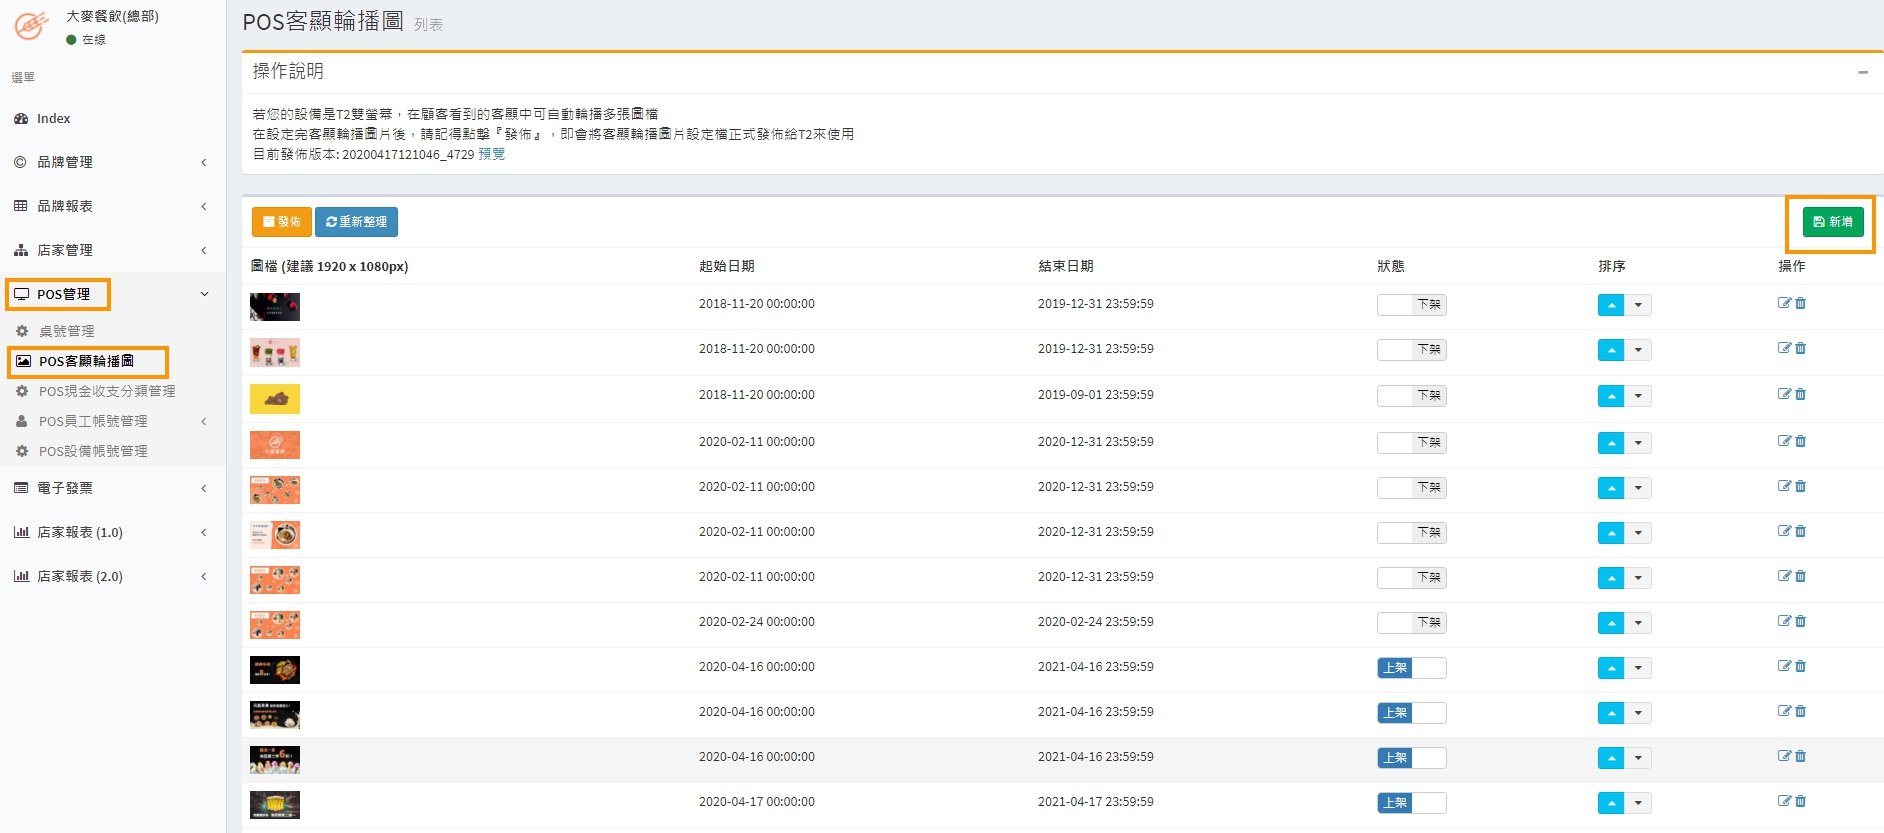Toggle status switch for 2020-02-24 row
Screen dimensions: 1884x833
point(1411,623)
